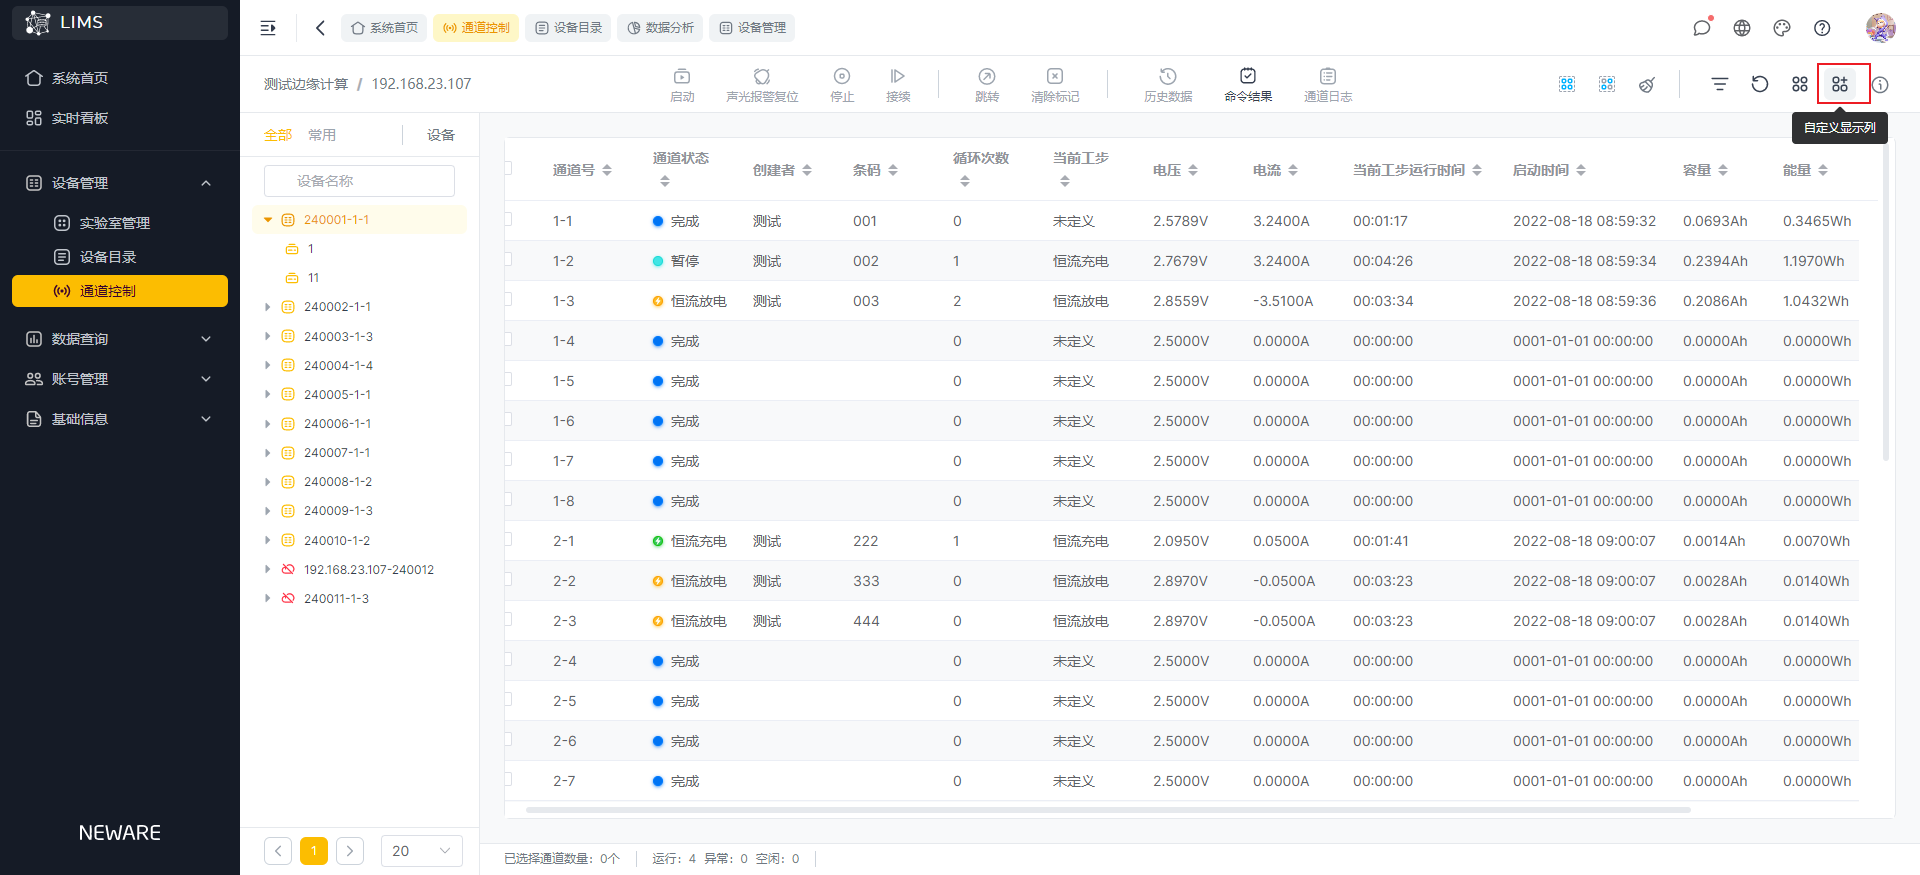
Task: Open the language globe icon
Action: [1742, 28]
